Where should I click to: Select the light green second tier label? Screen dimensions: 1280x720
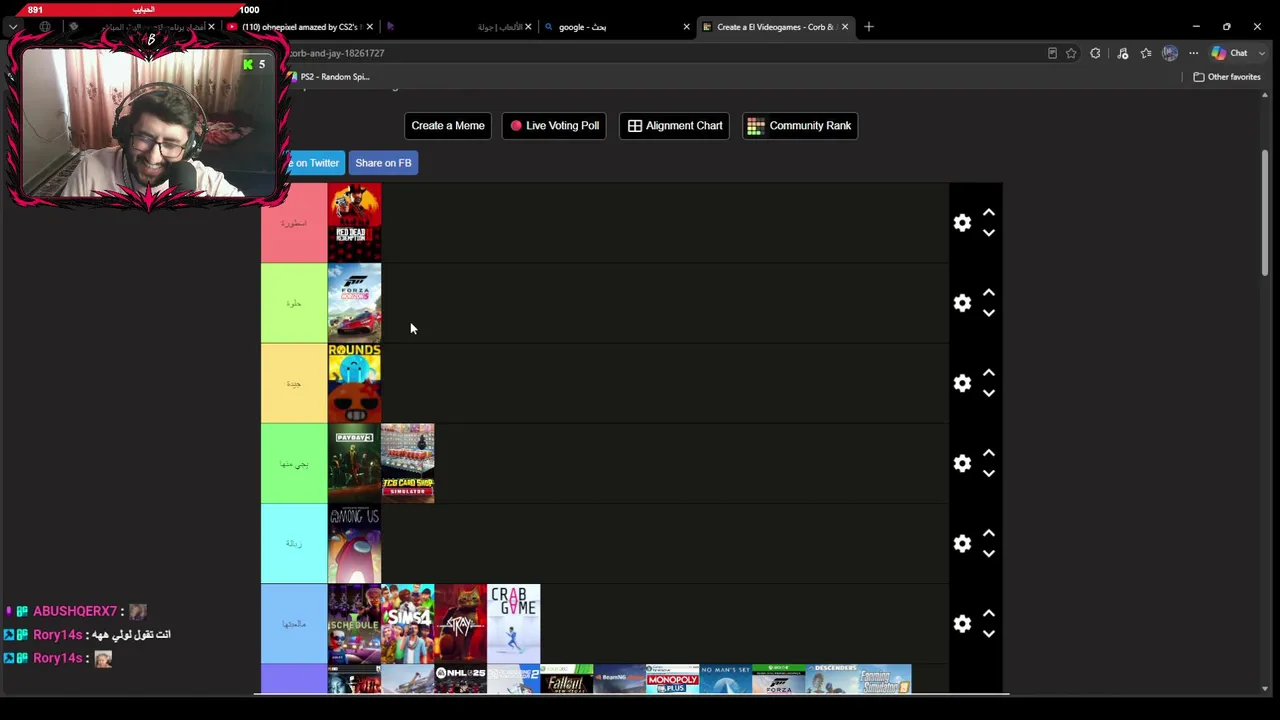[294, 303]
